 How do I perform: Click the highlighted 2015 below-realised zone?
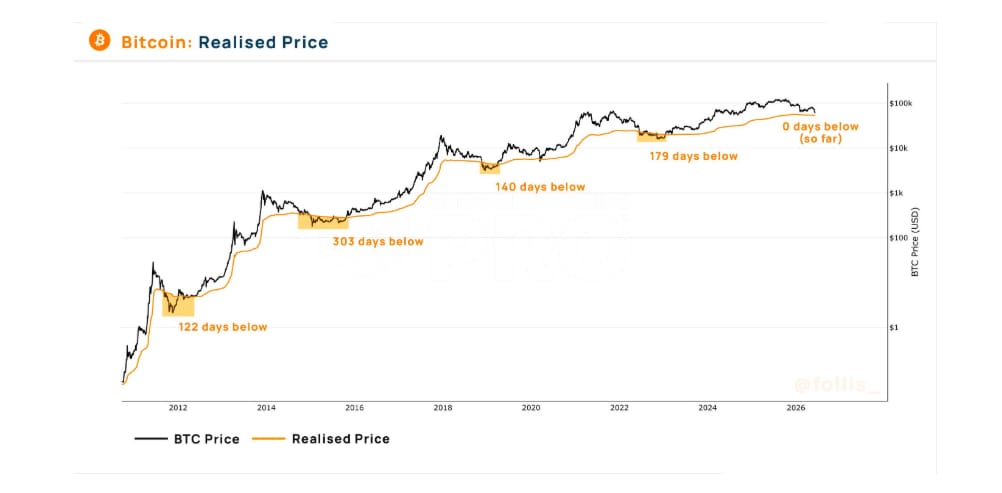click(323, 221)
